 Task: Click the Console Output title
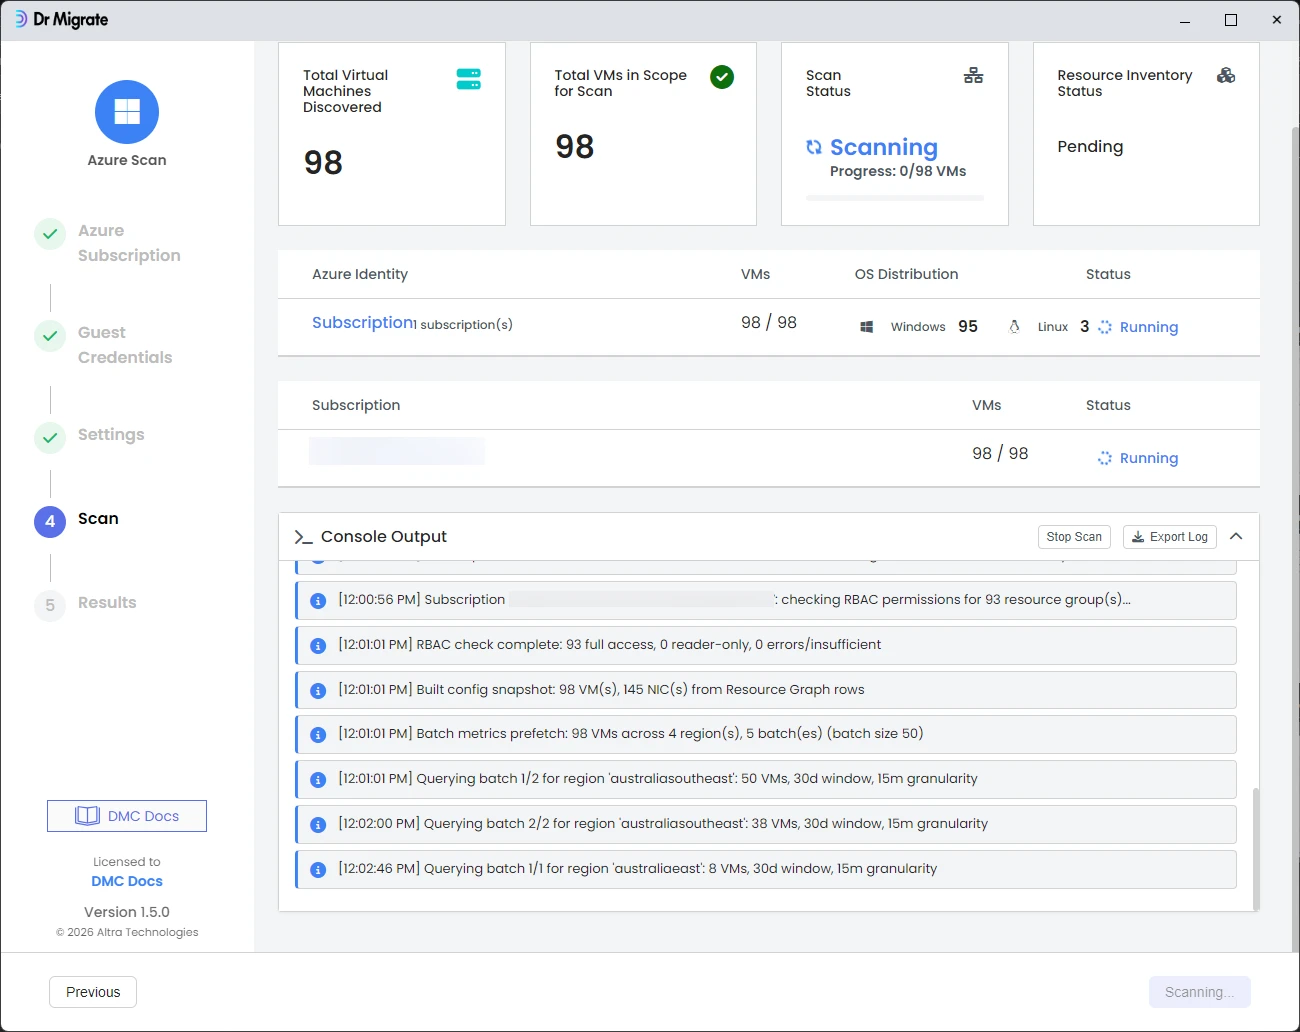384,536
